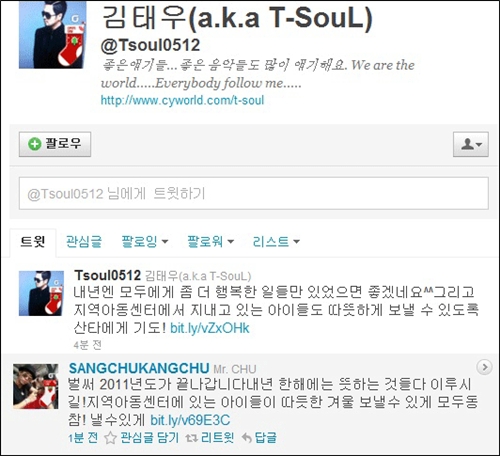500x456 pixels.
Task: Click the large profile picture of T-SouL
Action: coord(52,35)
